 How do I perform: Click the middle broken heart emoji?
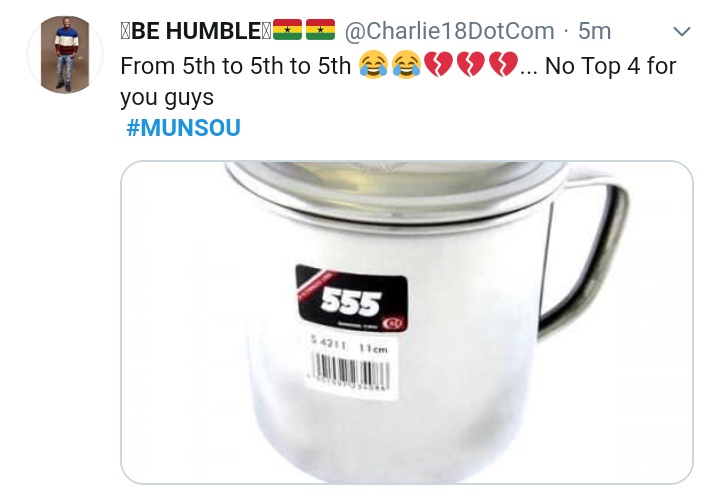(x=471, y=65)
